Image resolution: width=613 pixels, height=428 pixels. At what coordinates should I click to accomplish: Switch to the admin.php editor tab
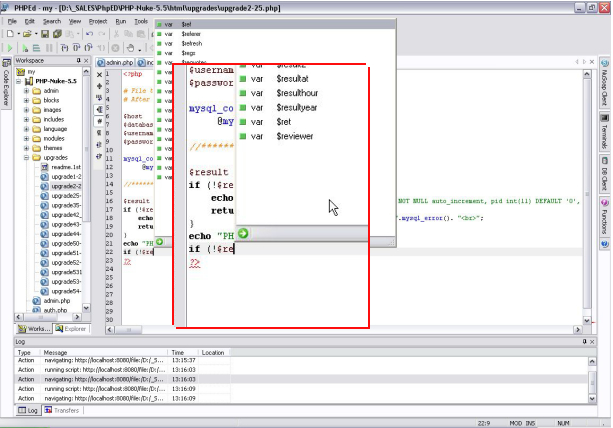[115, 63]
